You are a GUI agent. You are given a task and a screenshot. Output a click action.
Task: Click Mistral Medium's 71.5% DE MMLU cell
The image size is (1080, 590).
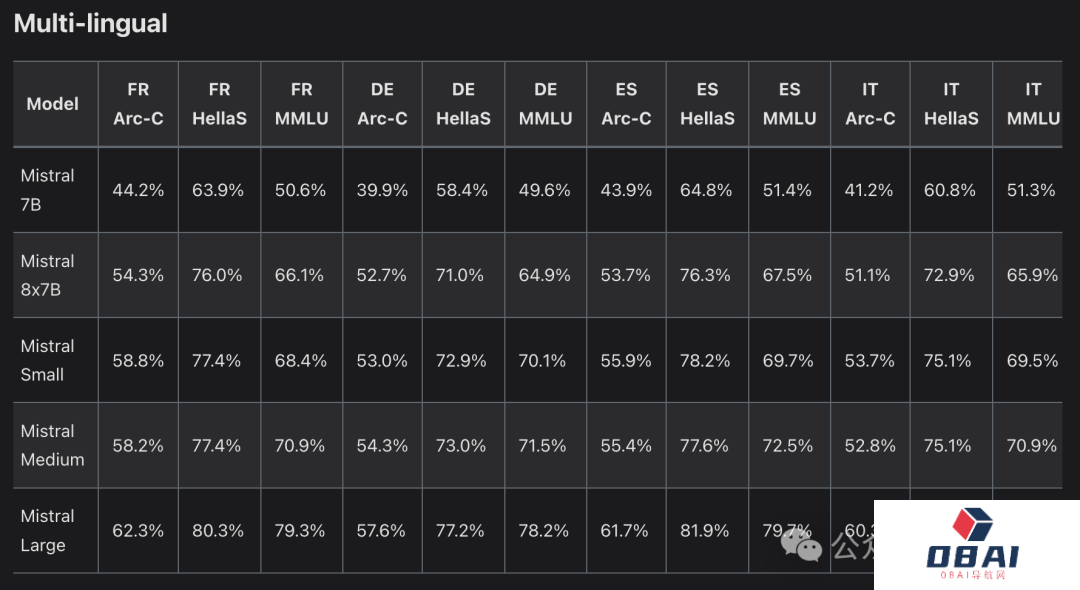tap(545, 446)
